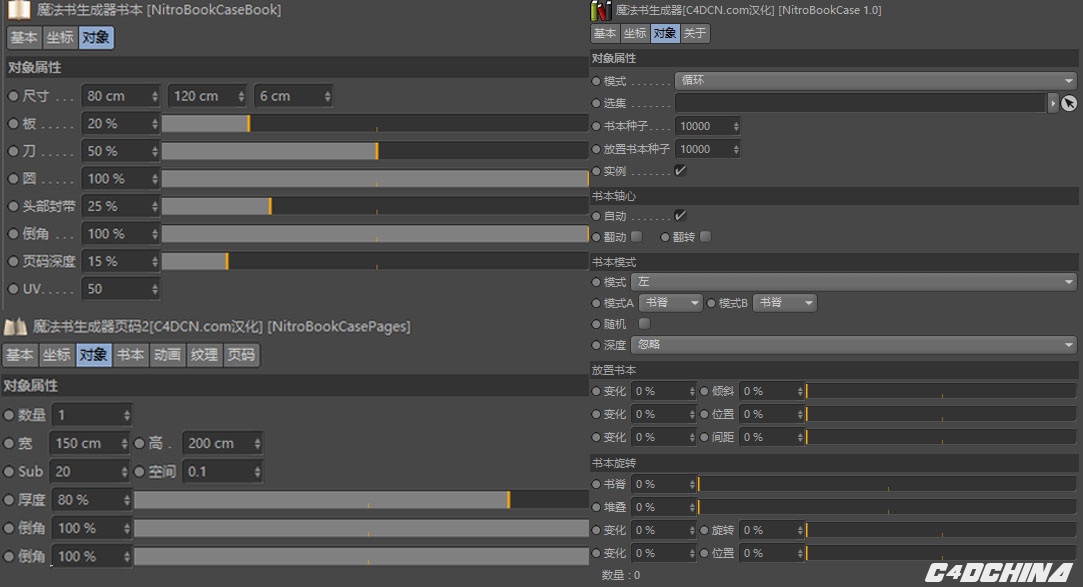
Task: Toggle the keyframe dot next to 间距
Action: [x=705, y=437]
